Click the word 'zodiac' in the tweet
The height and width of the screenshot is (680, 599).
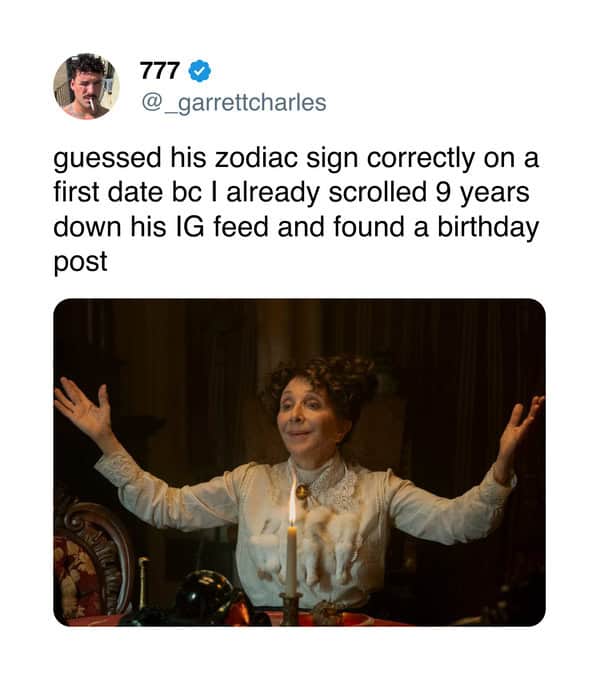[x=256, y=158]
